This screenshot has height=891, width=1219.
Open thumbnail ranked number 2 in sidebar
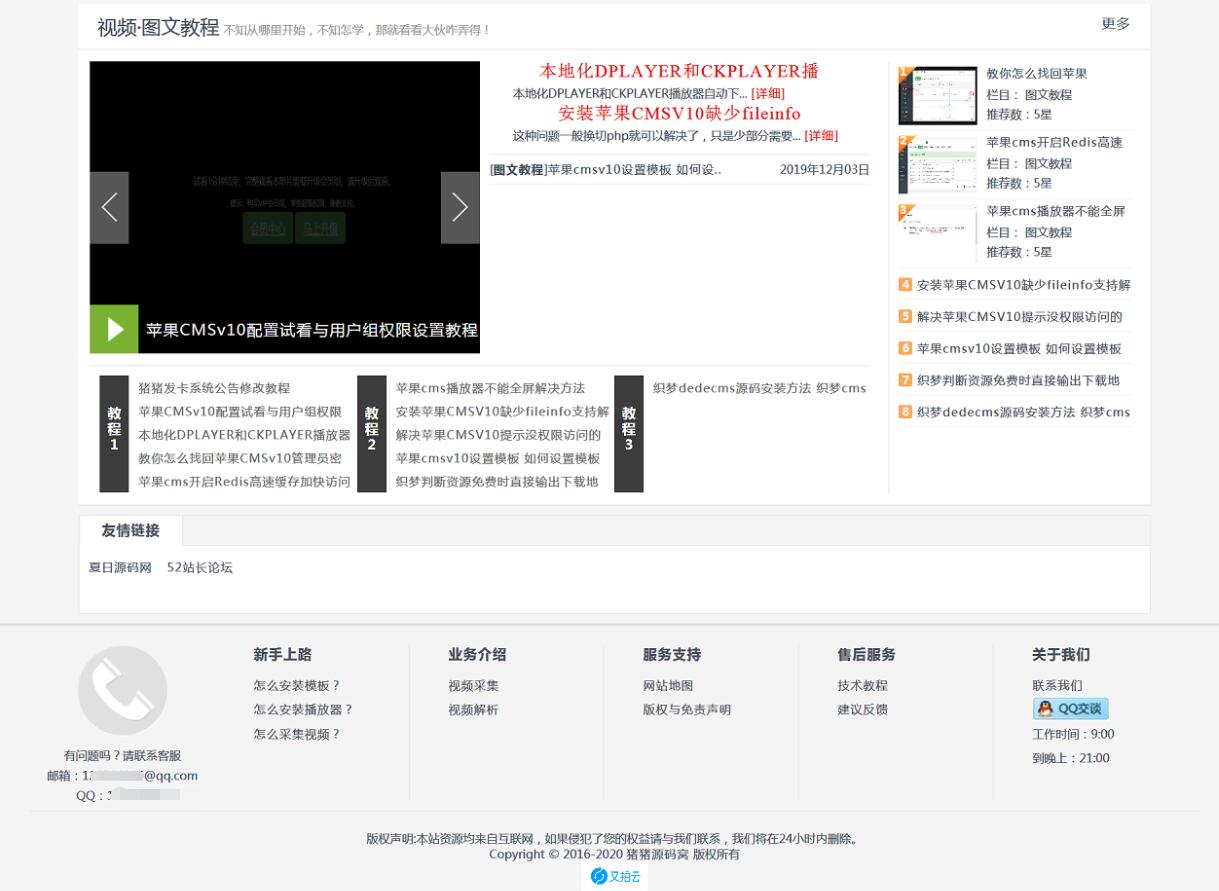point(937,164)
